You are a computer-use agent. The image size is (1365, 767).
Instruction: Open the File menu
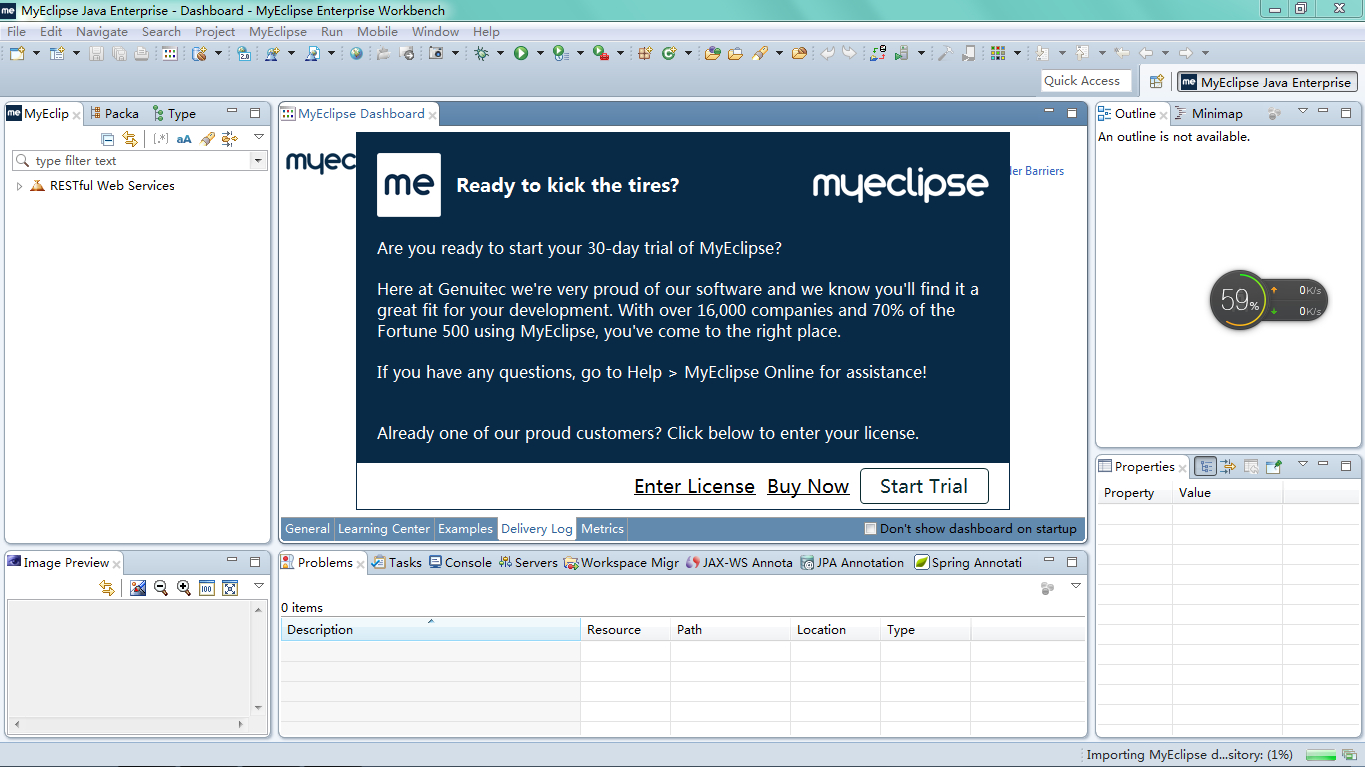point(16,32)
